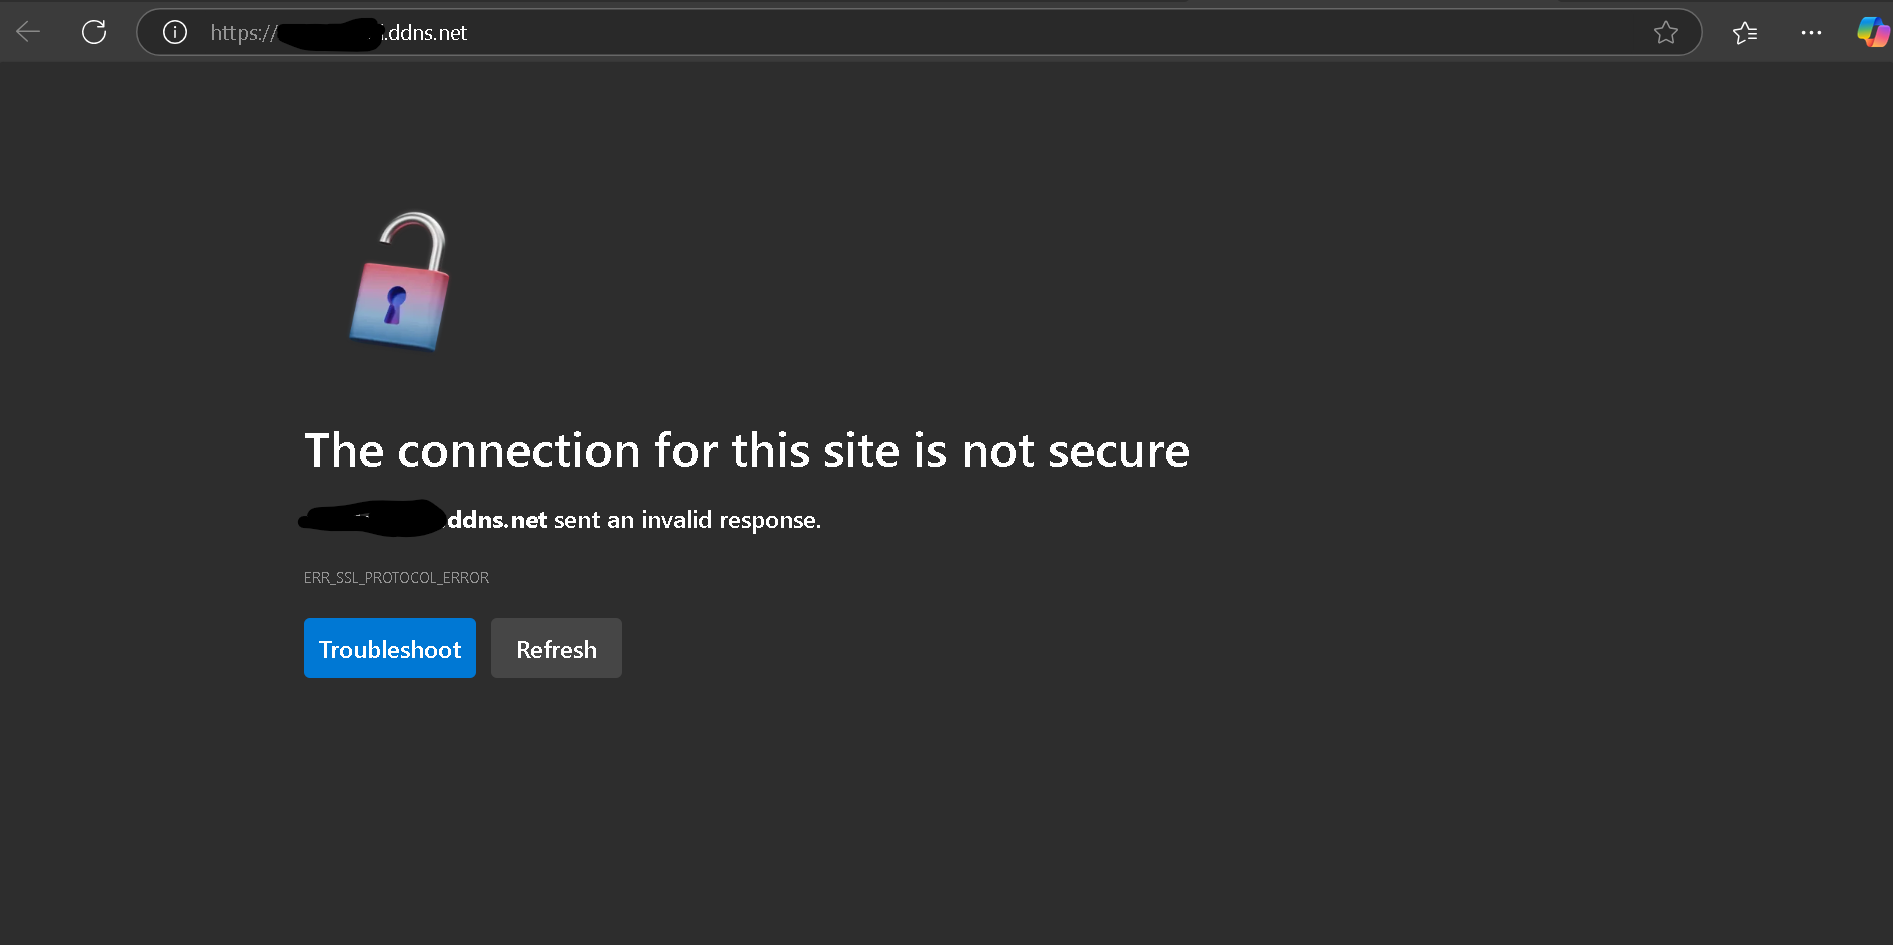Open the Favorites list icon
This screenshot has width=1893, height=945.
coord(1745,33)
